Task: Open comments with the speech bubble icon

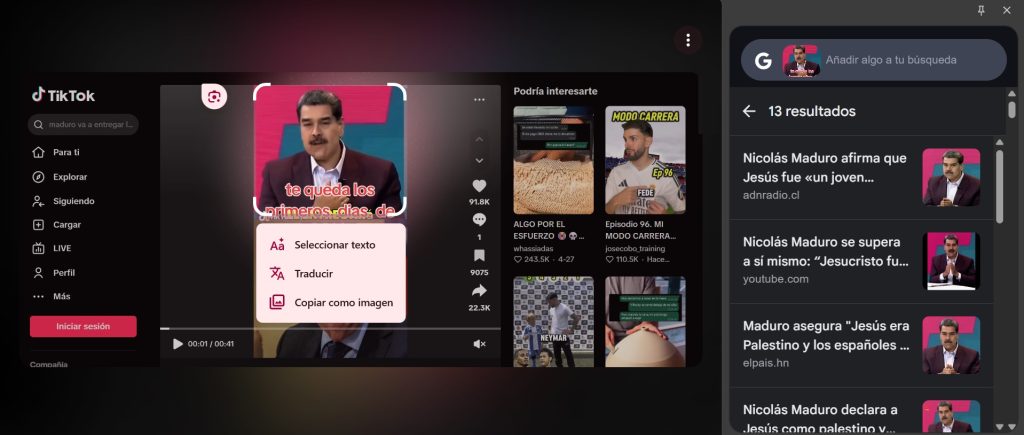Action: point(479,220)
